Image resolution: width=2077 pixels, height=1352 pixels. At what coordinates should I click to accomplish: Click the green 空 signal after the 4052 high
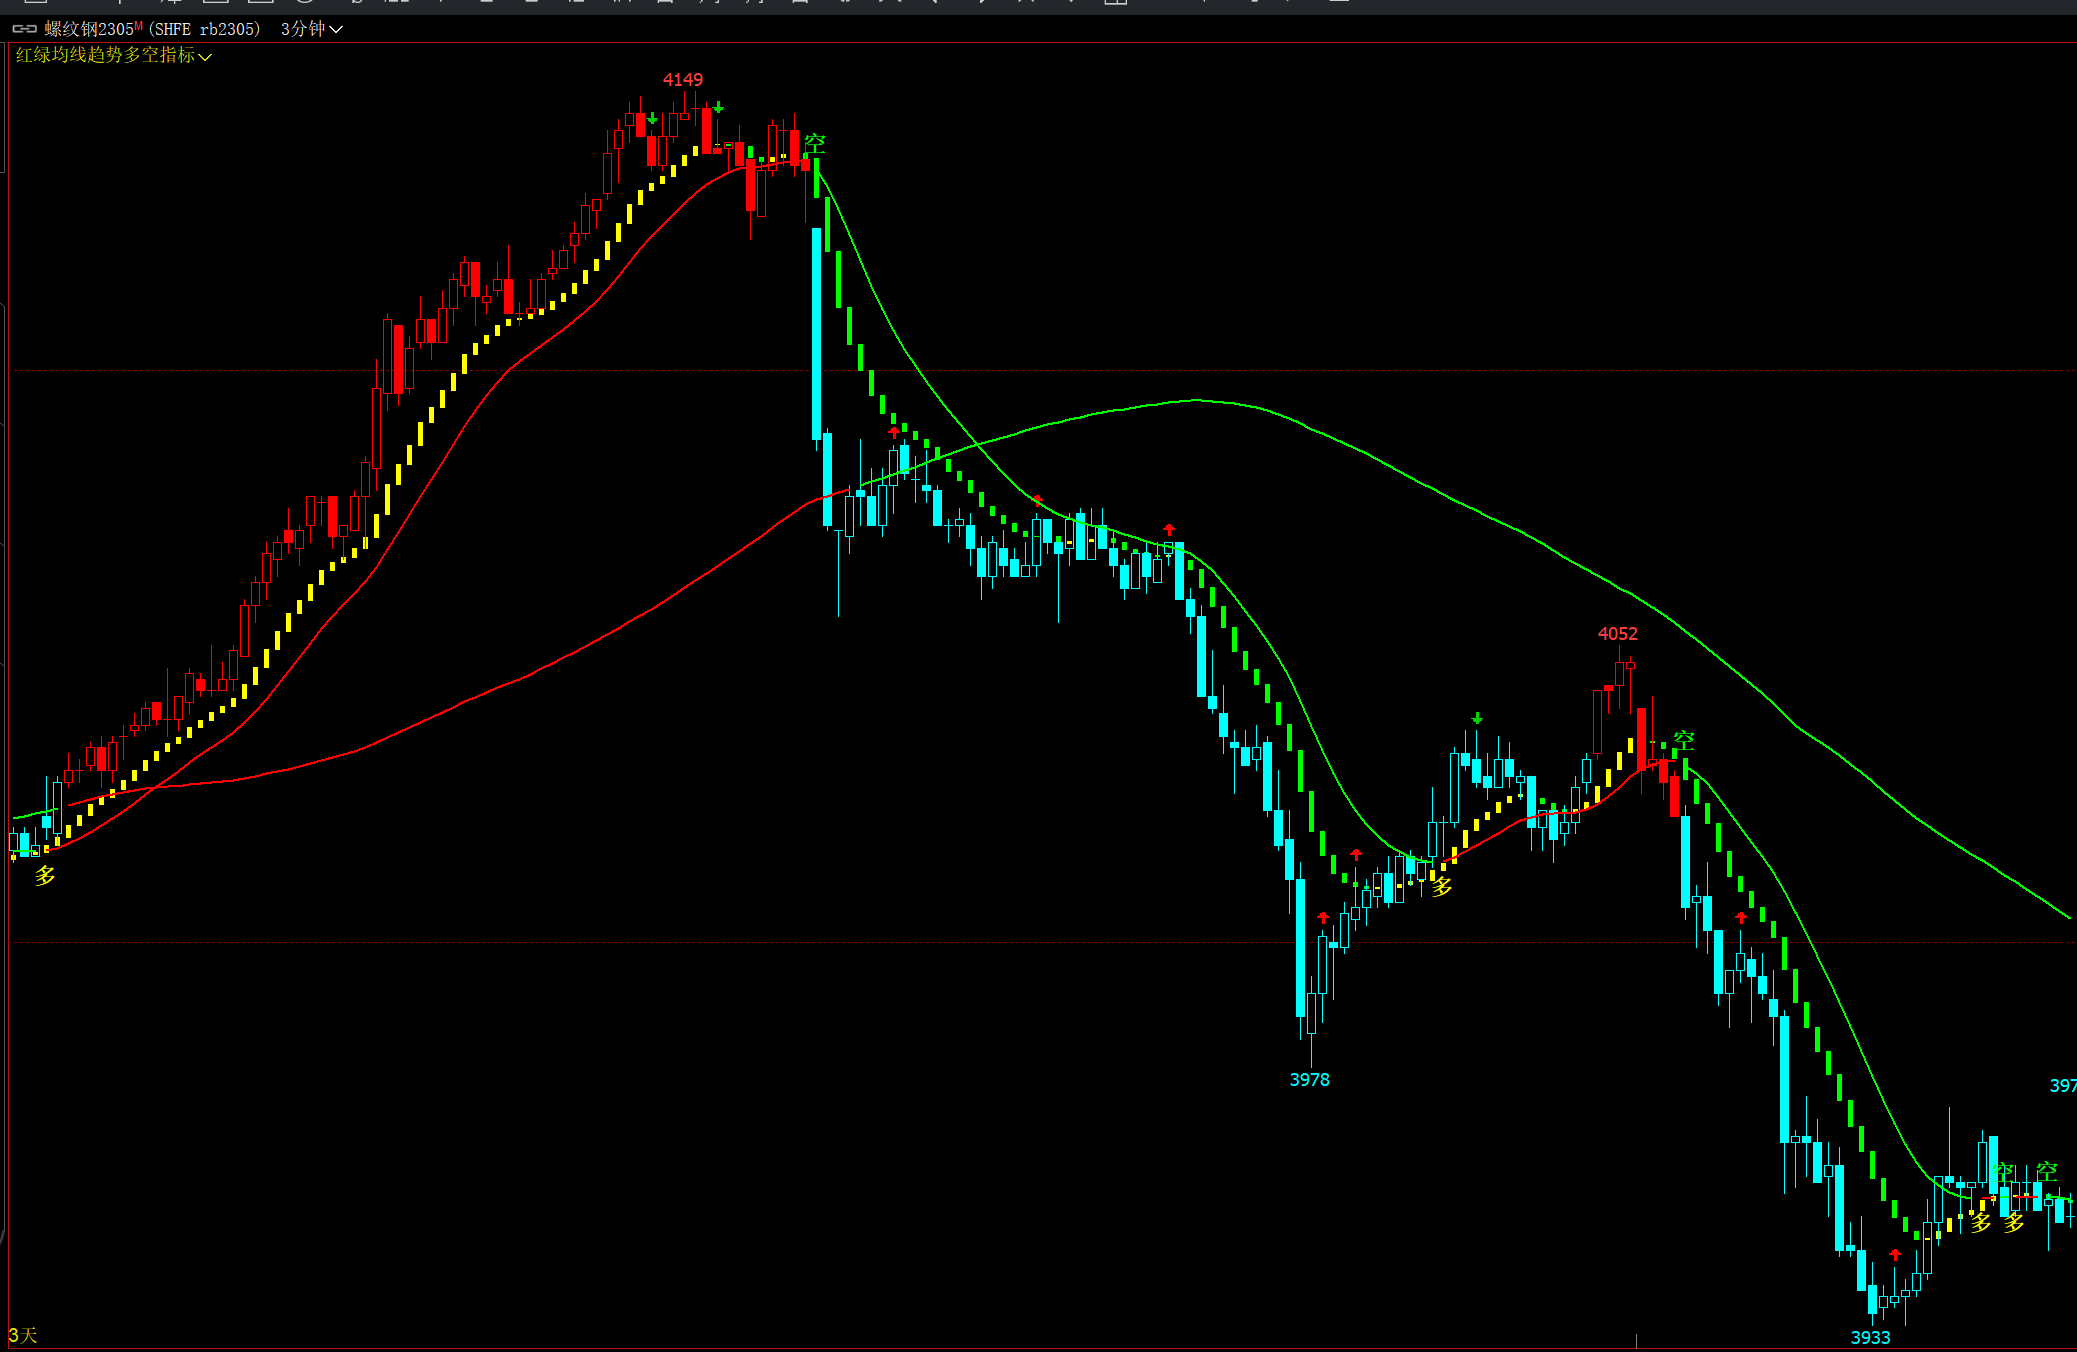(1684, 740)
